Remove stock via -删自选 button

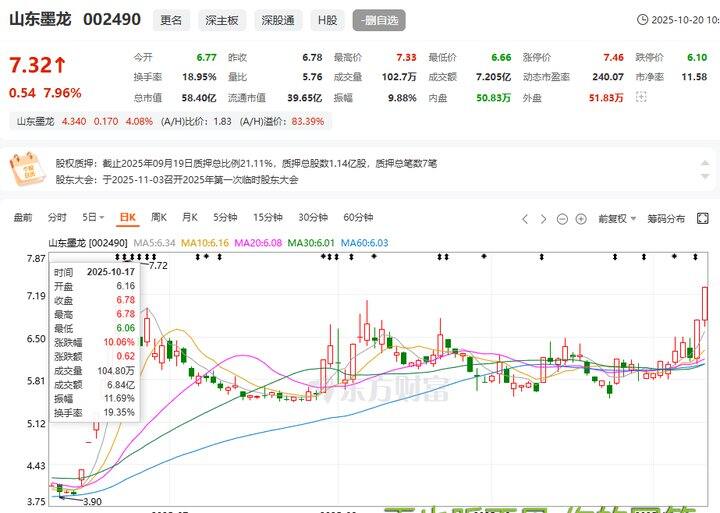[x=379, y=20]
